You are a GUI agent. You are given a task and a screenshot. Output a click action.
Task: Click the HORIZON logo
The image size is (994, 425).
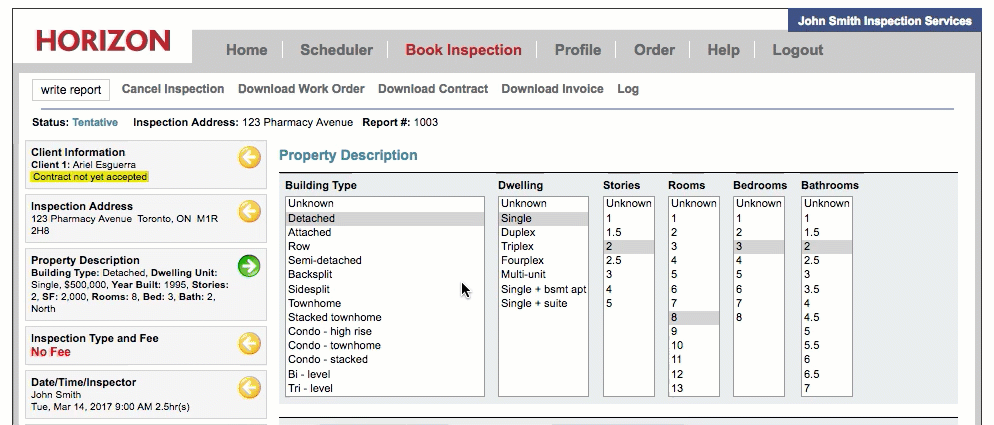pyautogui.click(x=103, y=41)
